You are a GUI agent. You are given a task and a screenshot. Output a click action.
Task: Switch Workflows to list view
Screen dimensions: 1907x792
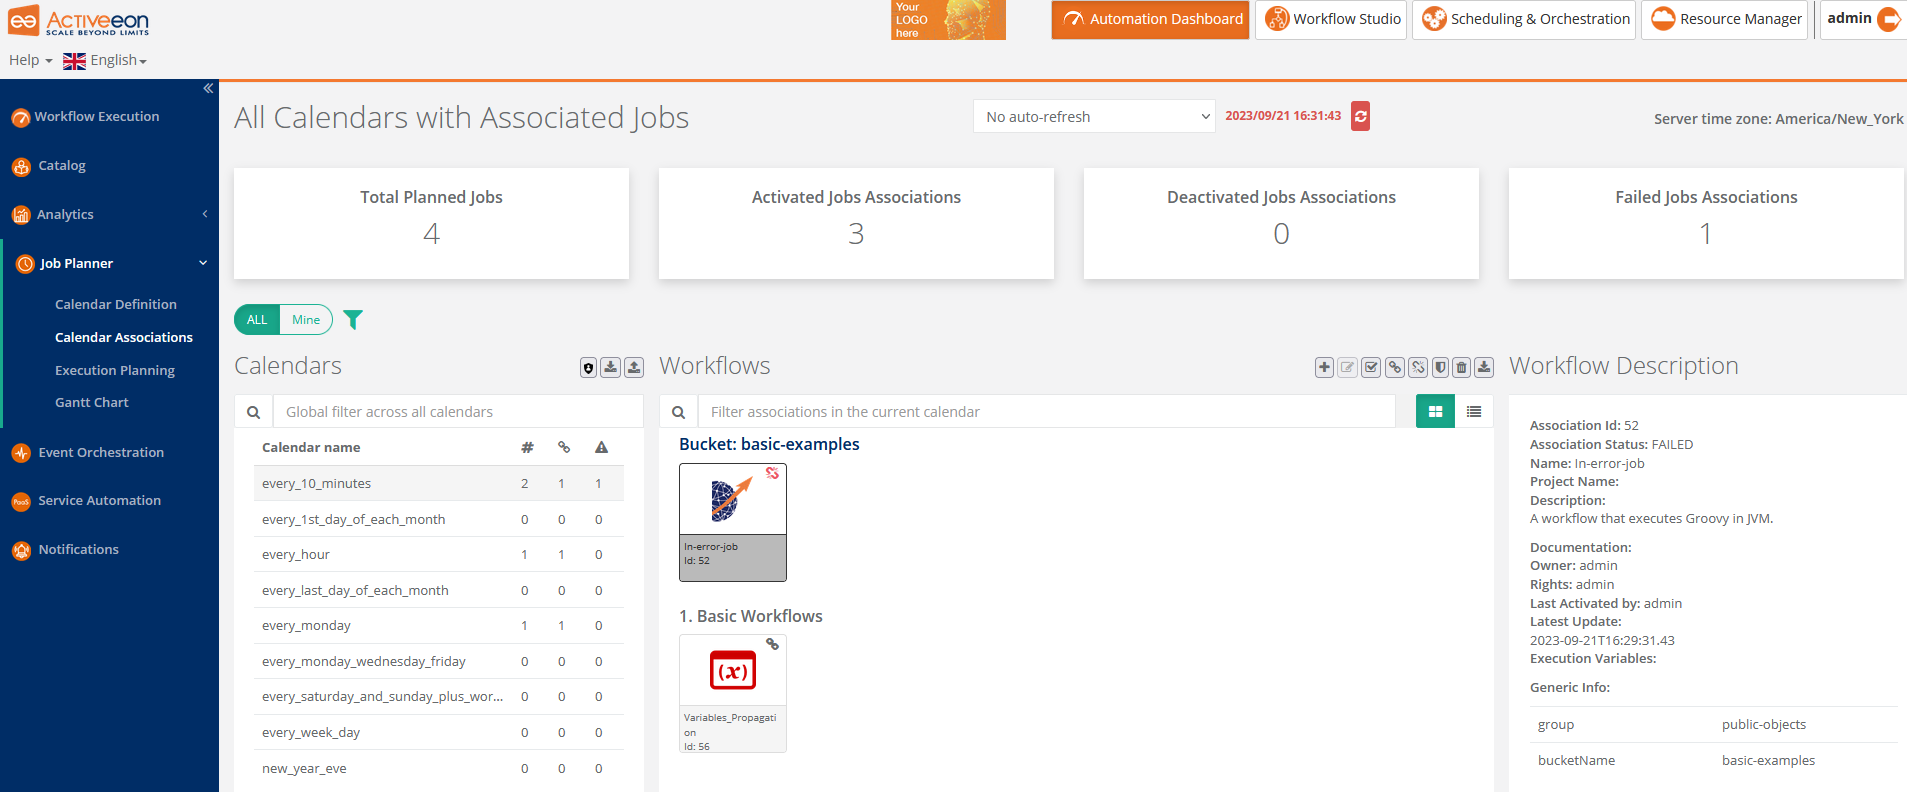pos(1474,411)
